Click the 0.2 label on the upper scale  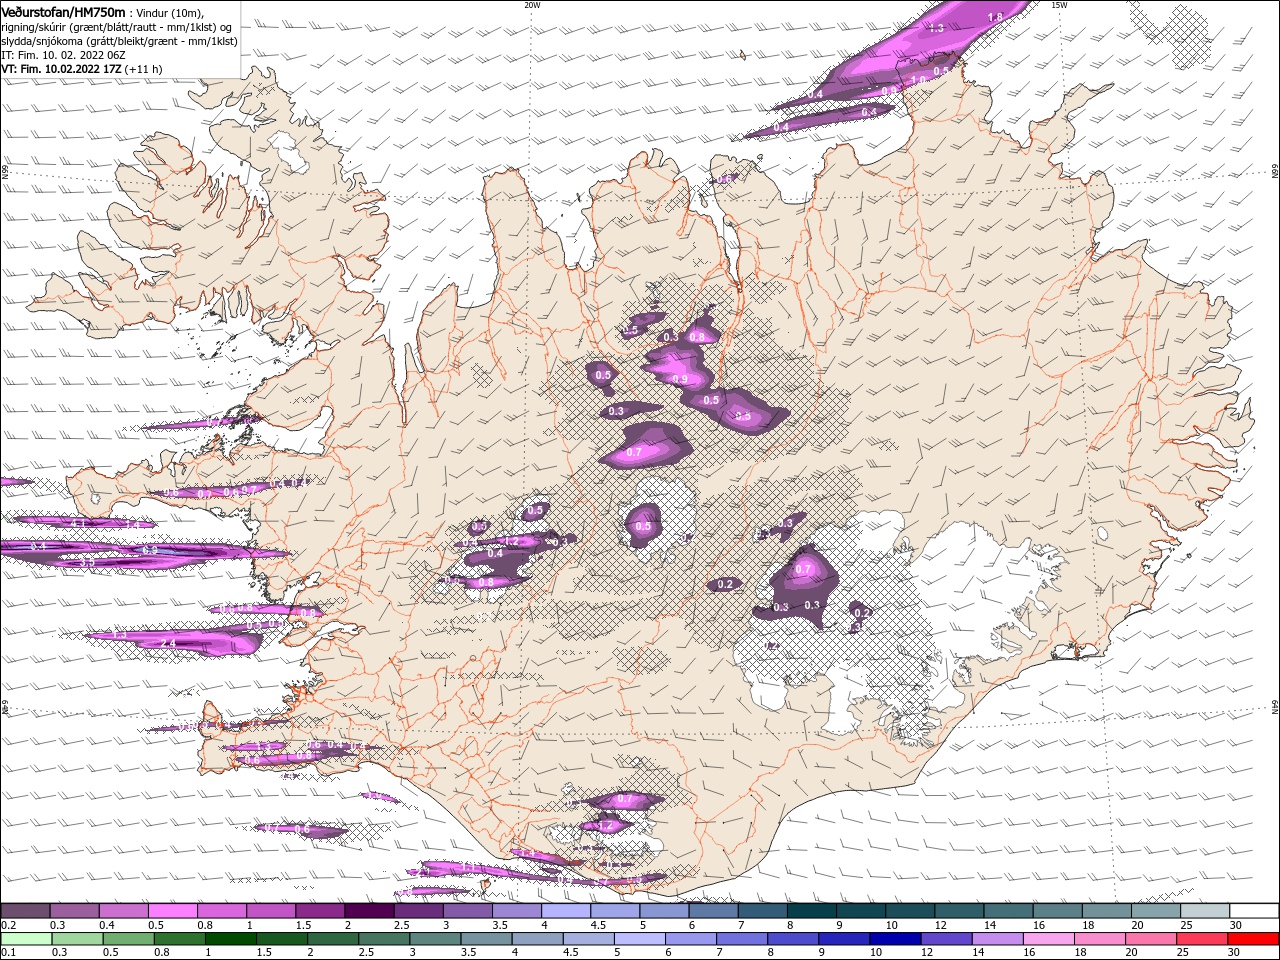(7, 925)
